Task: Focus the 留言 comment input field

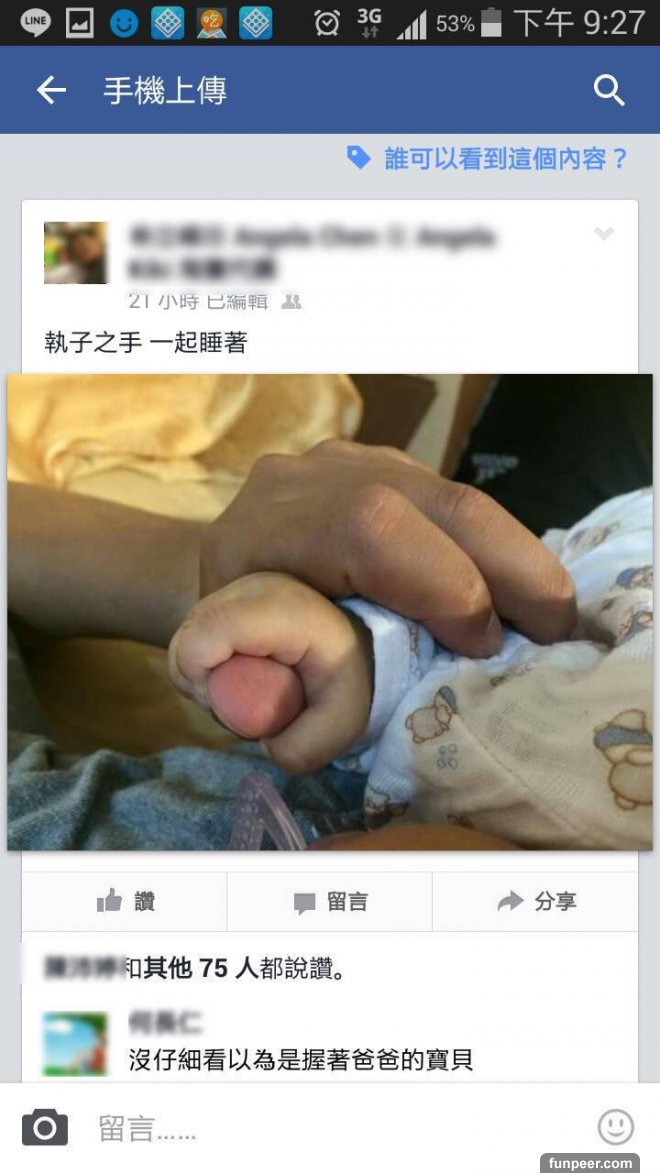Action: (x=329, y=1128)
